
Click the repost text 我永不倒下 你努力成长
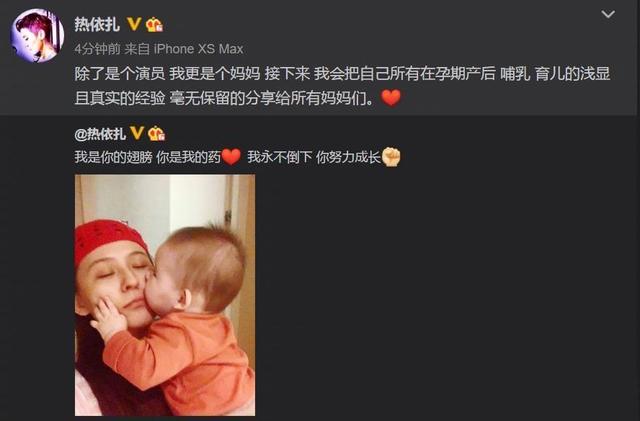coord(314,157)
